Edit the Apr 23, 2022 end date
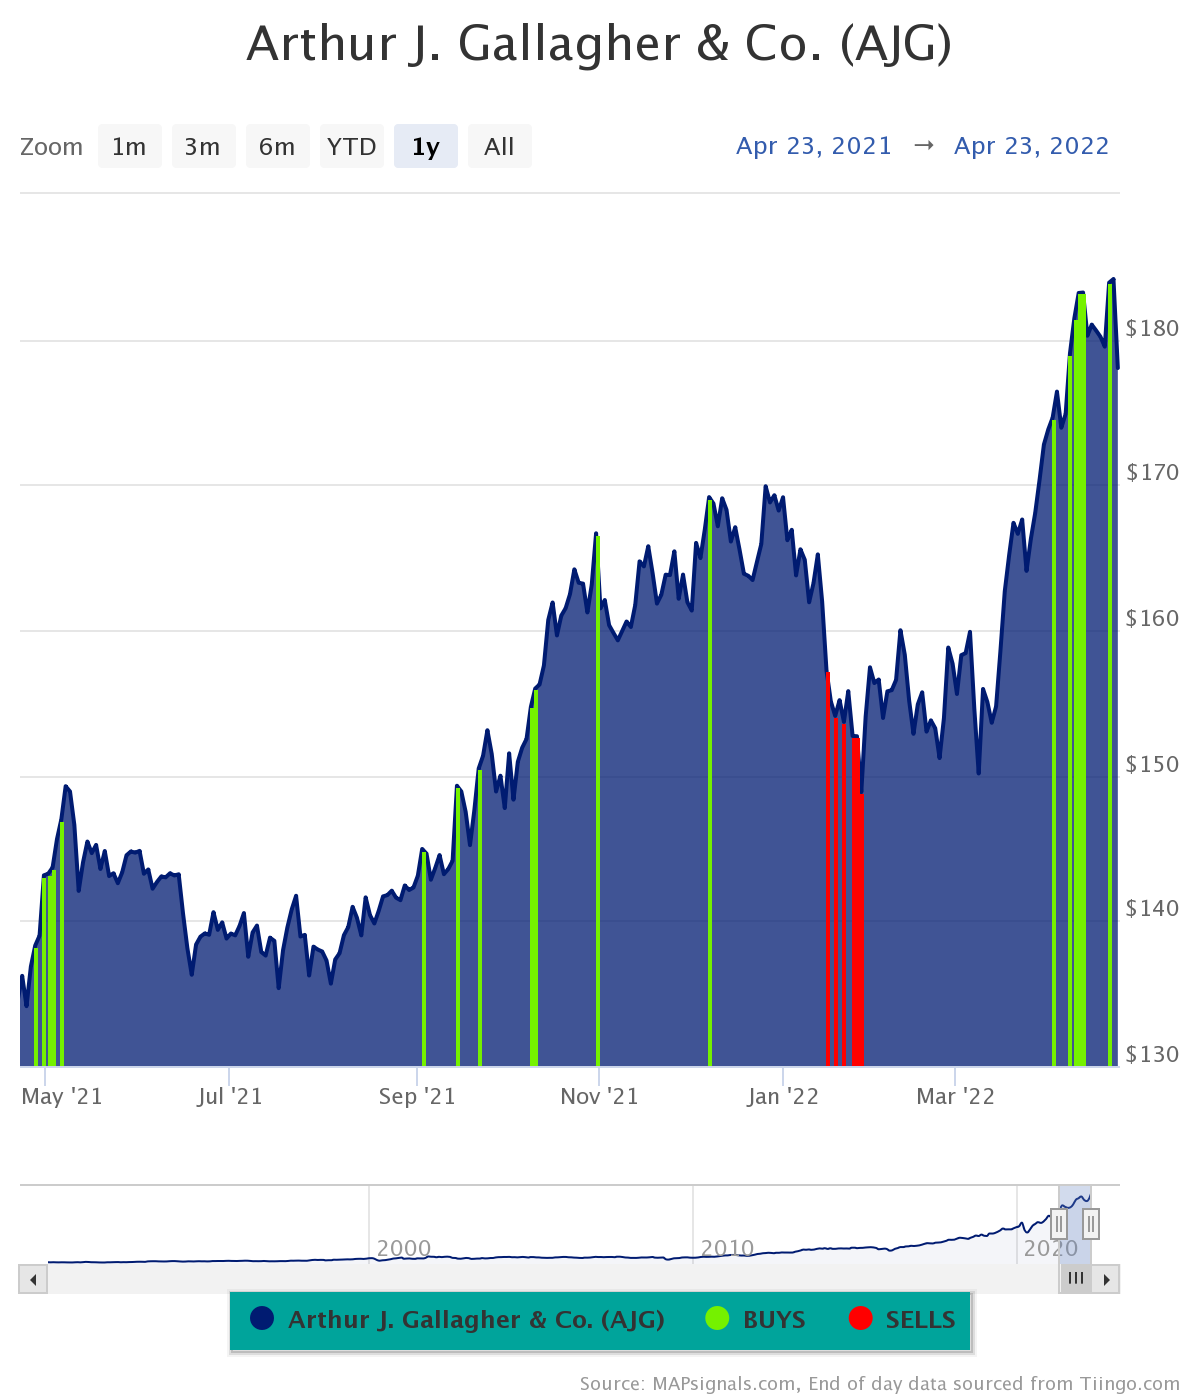Screen dimensions: 1200x1400 click(1032, 146)
